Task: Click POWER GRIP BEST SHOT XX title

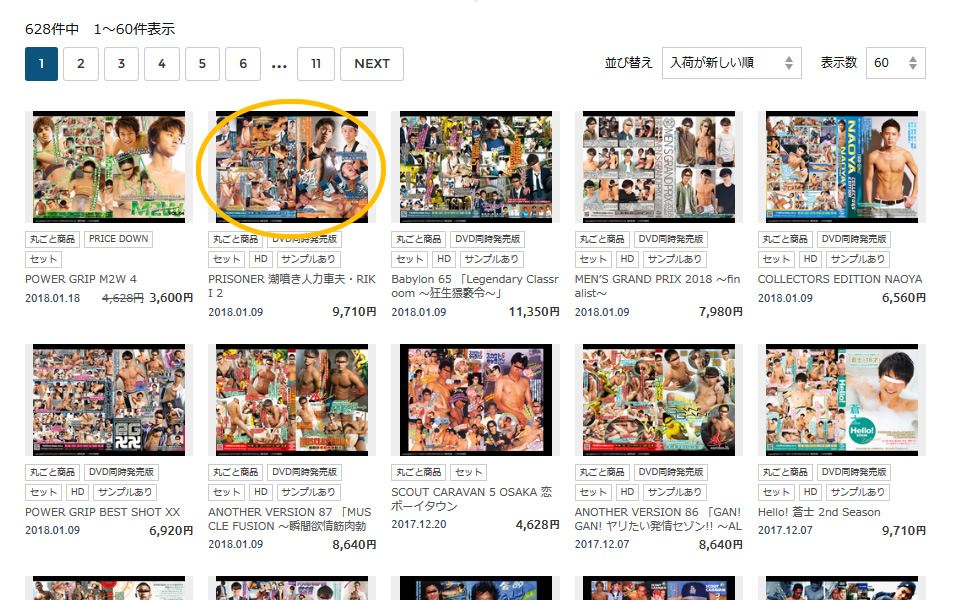Action: point(103,512)
